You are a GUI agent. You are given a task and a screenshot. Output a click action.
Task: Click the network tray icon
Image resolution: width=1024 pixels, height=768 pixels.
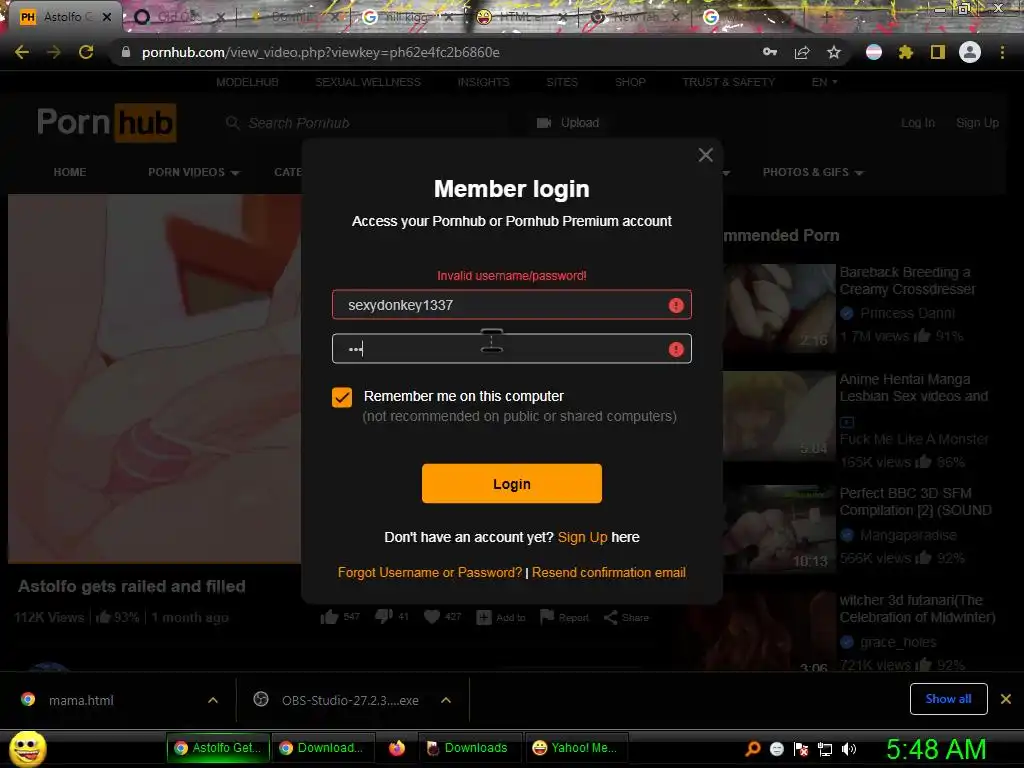tap(825, 749)
